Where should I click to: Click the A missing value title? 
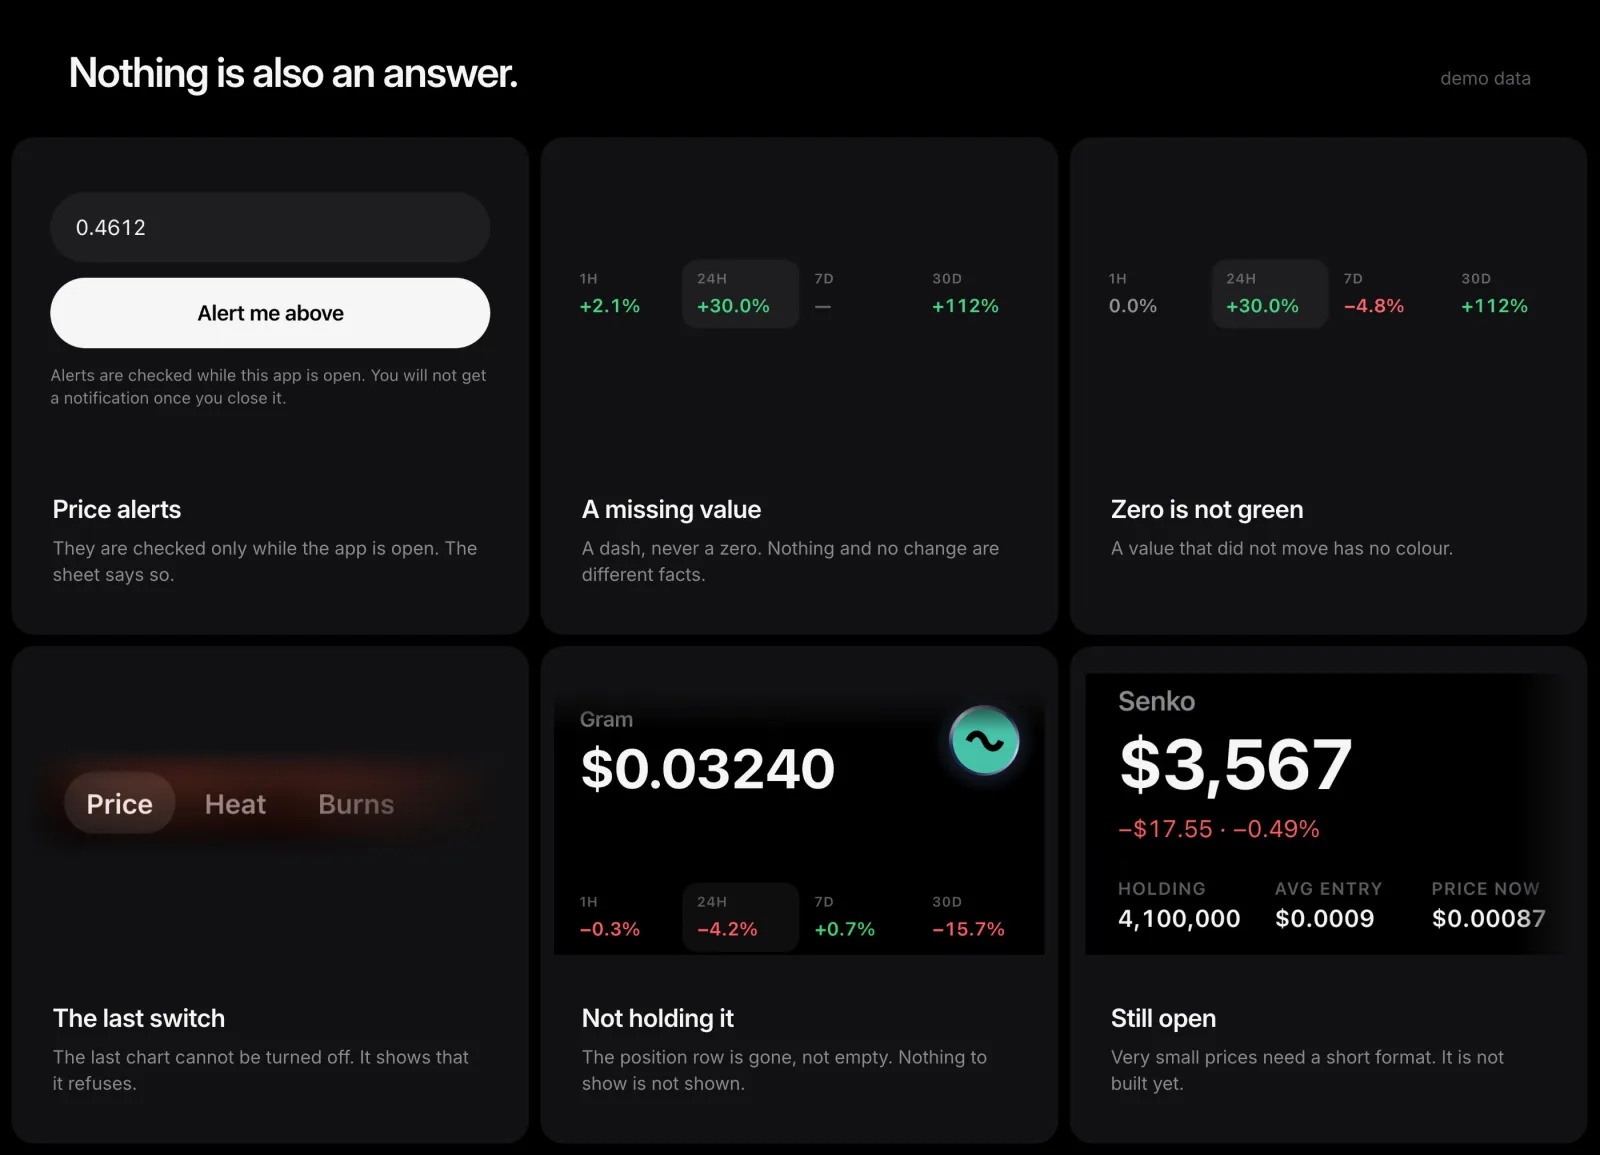tap(671, 509)
